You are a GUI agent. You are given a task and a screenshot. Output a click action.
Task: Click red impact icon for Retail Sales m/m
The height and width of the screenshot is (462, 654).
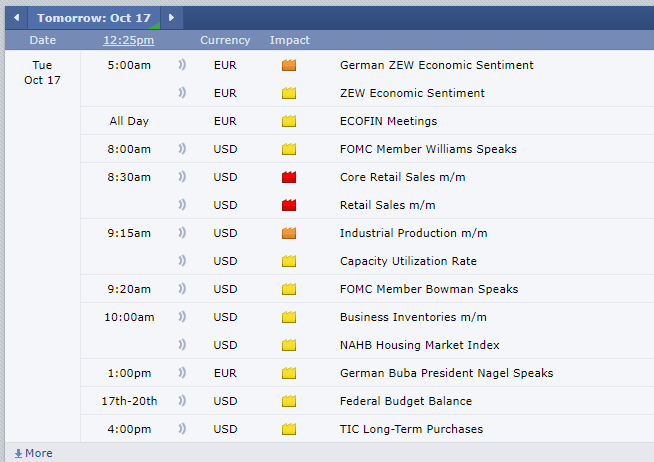[289, 205]
